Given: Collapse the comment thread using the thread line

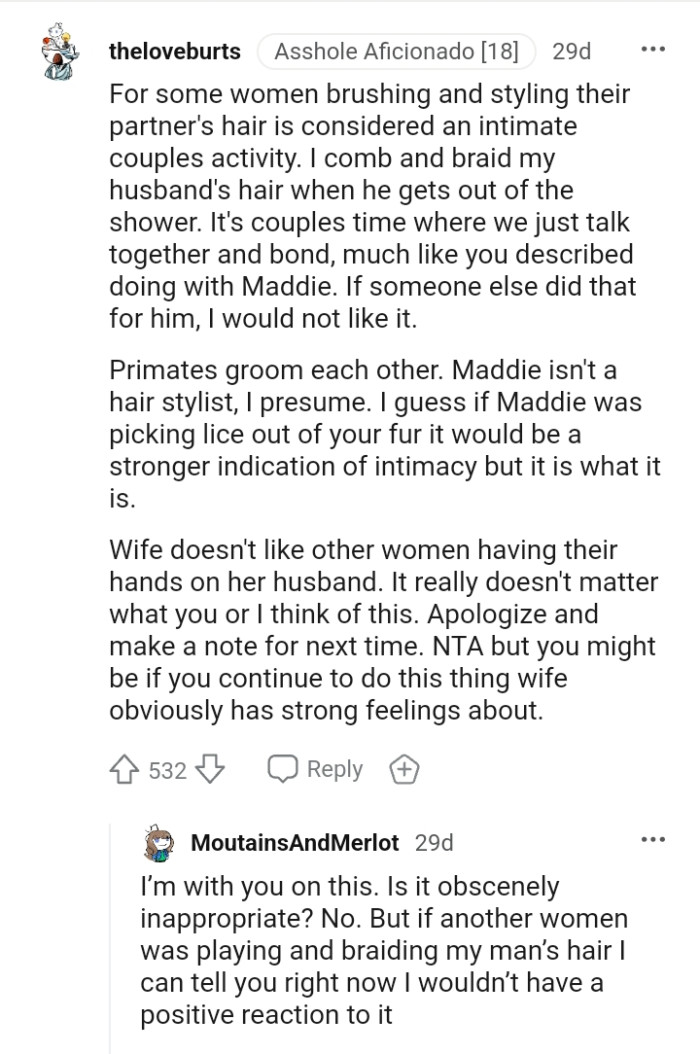Looking at the screenshot, I should [x=108, y=950].
